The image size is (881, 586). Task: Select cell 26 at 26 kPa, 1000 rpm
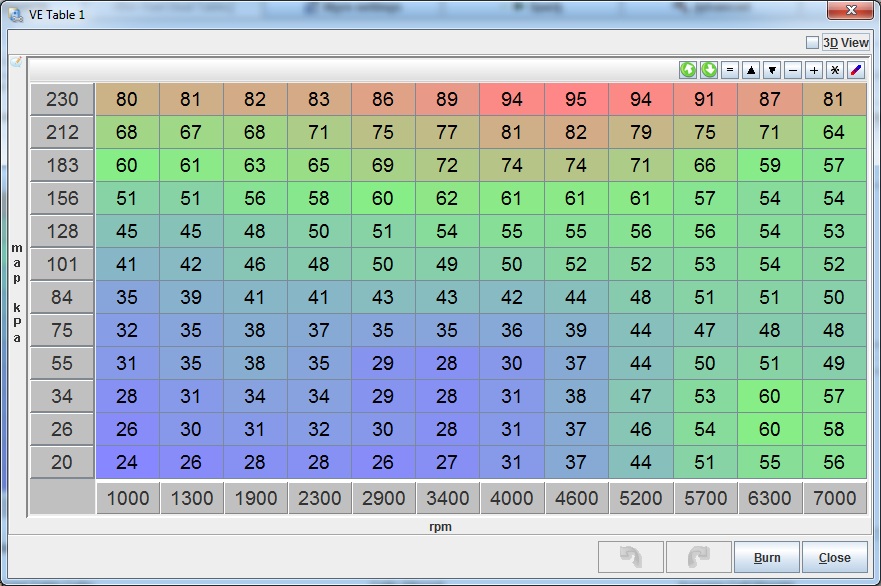pyautogui.click(x=127, y=429)
